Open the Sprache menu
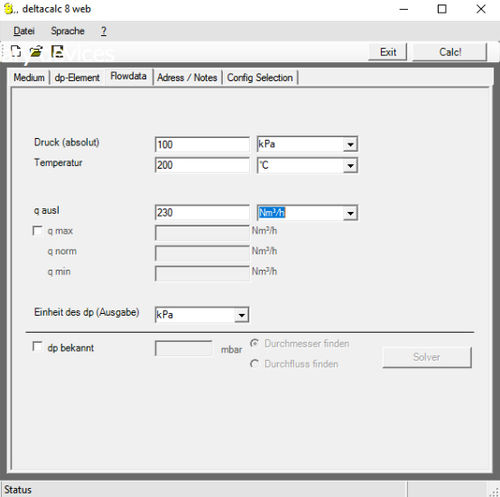Viewport: 500px width, 497px height. coord(68,31)
